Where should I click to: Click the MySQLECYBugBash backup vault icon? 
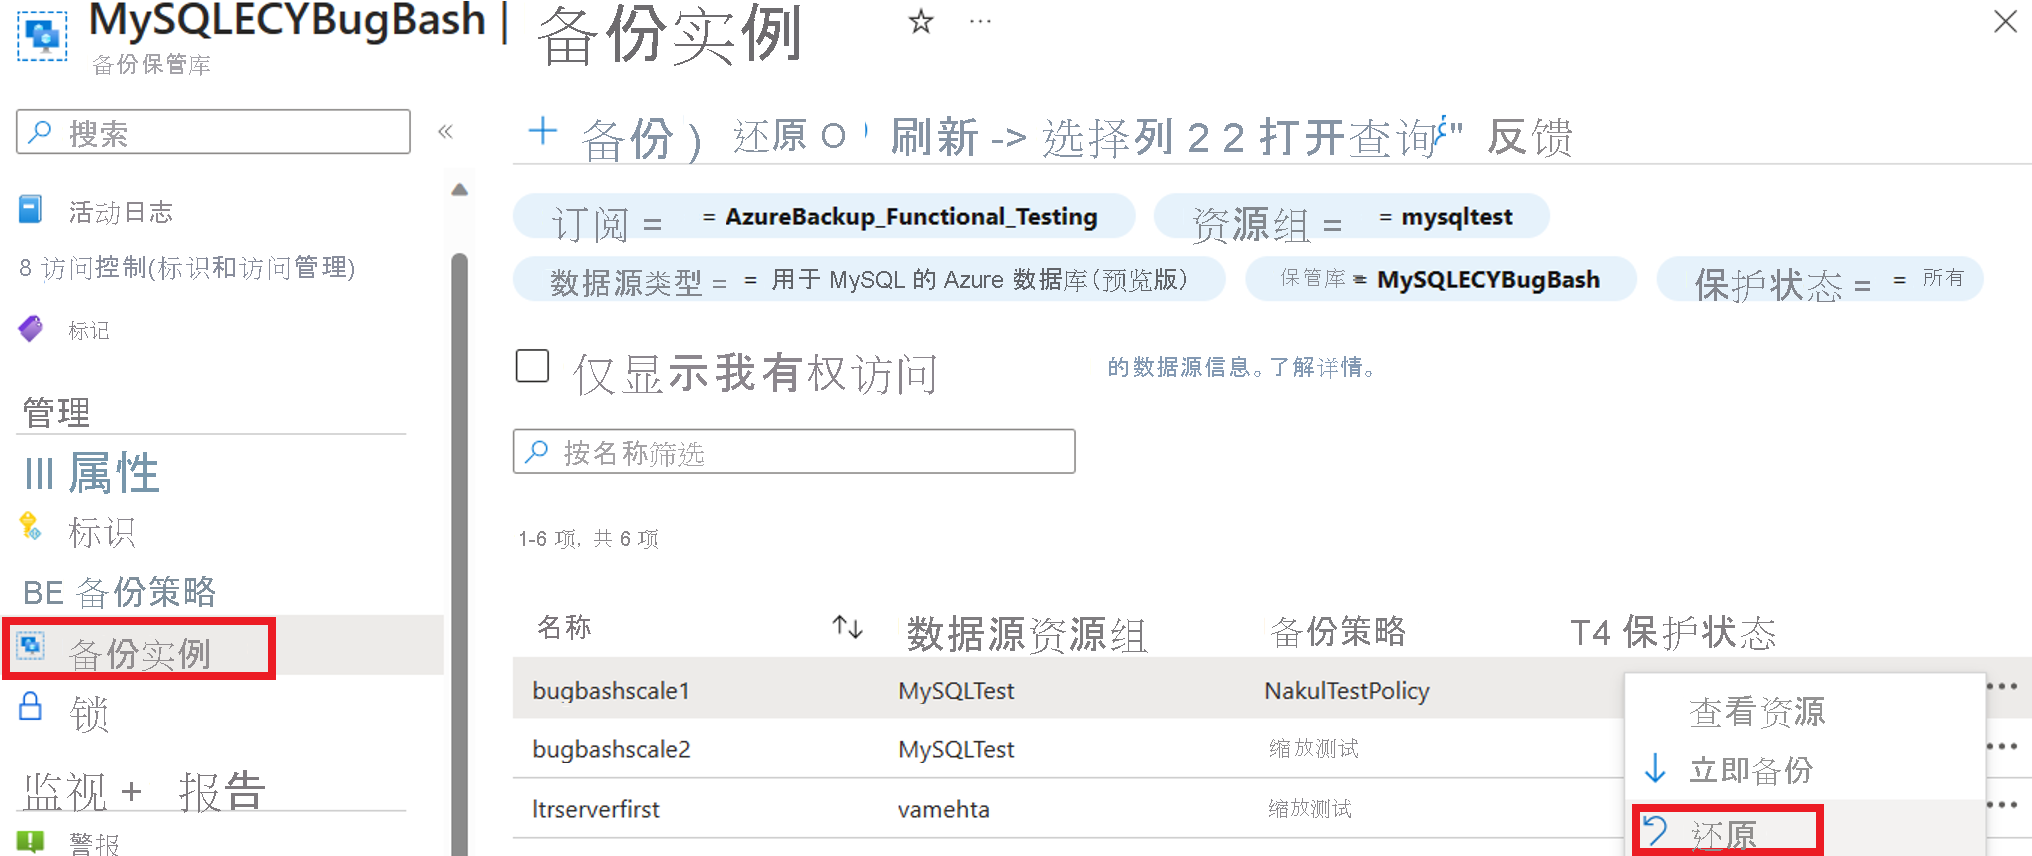[42, 36]
